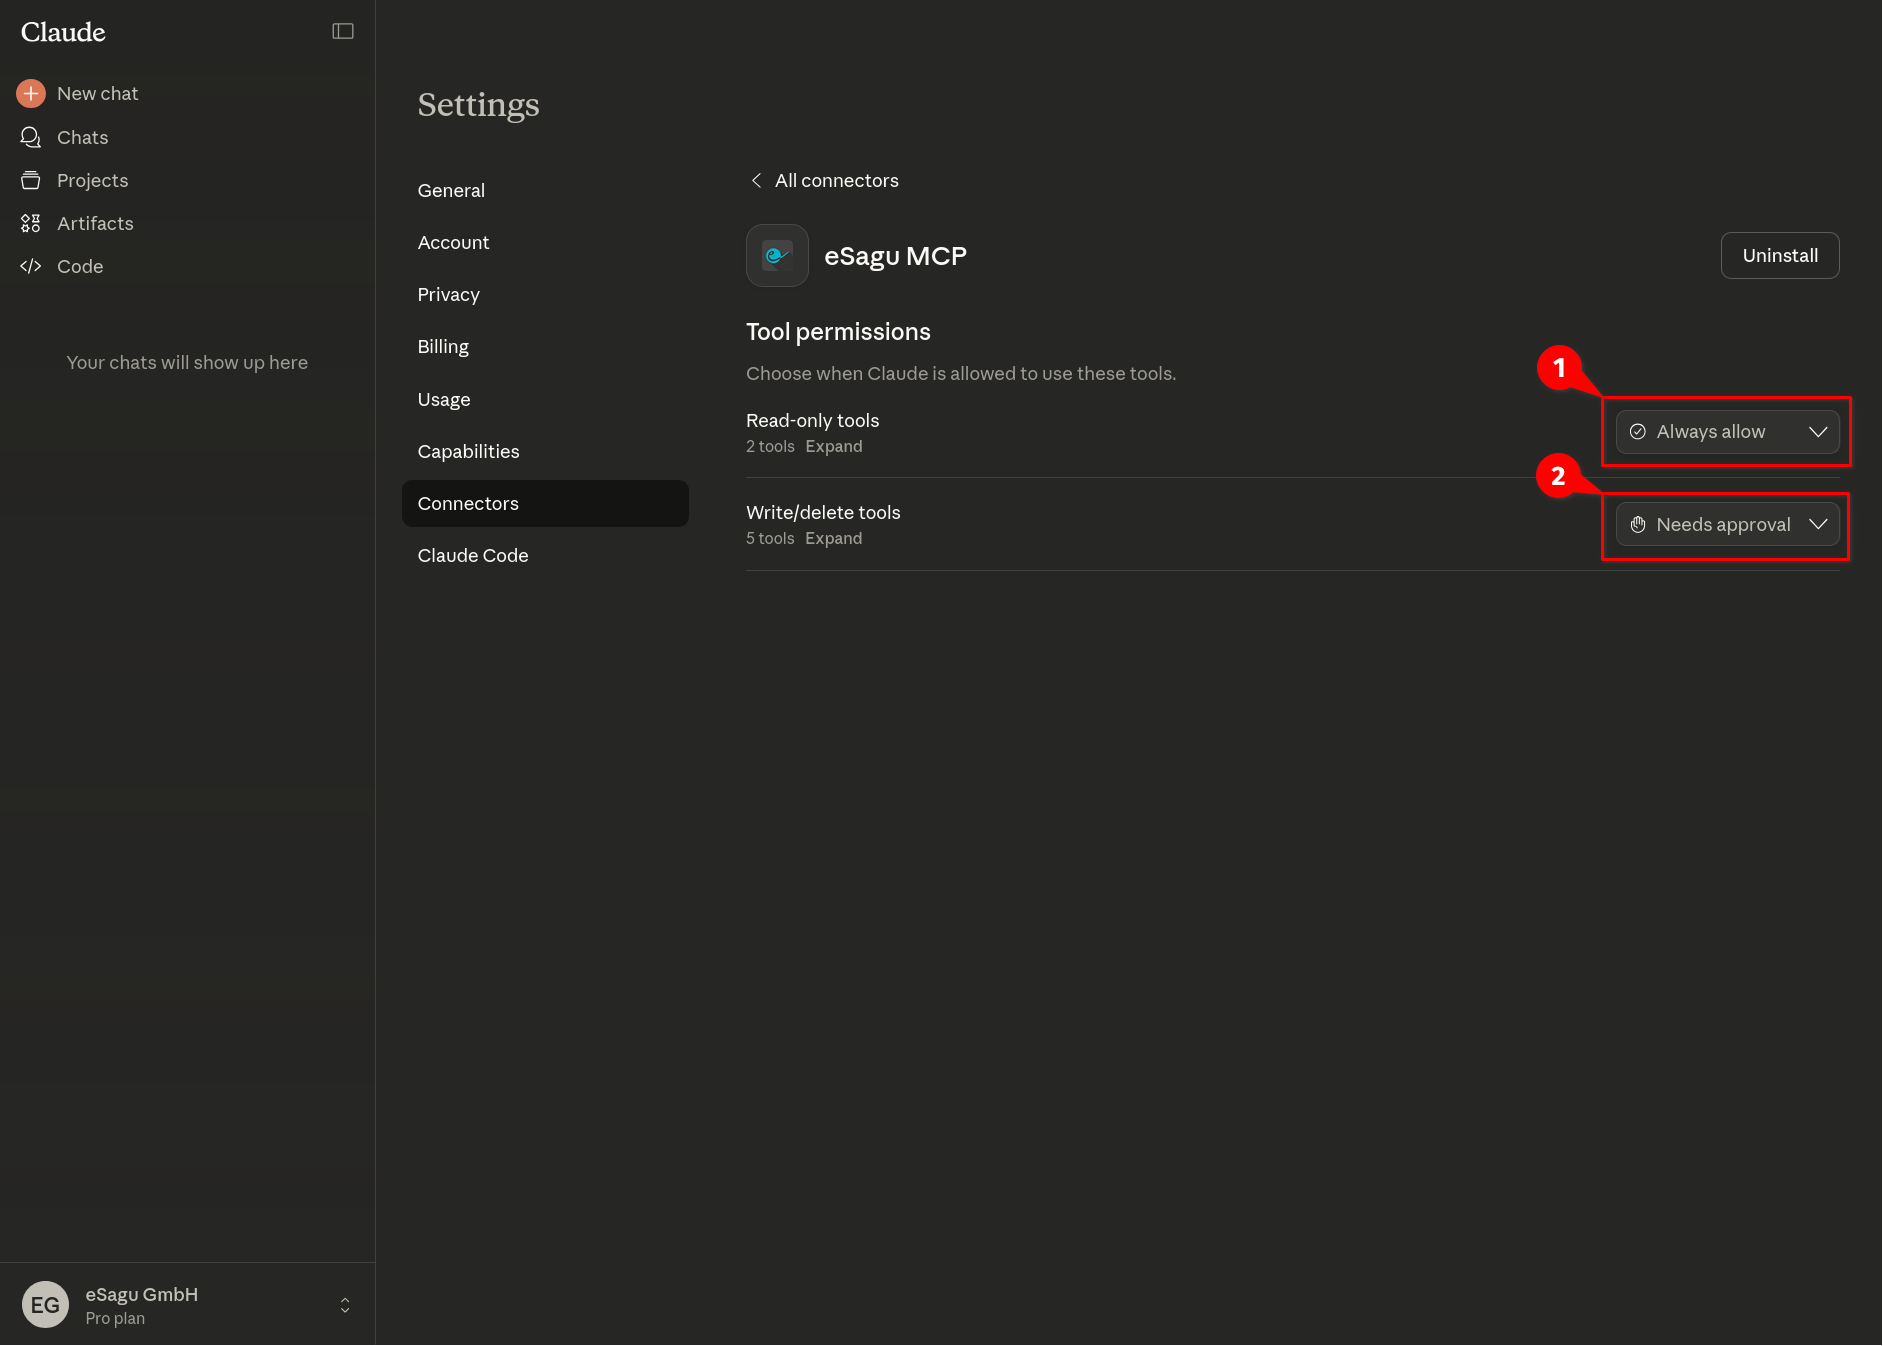Viewport: 1883px width, 1346px height.
Task: Select Privacy in the settings menu
Action: pos(448,295)
